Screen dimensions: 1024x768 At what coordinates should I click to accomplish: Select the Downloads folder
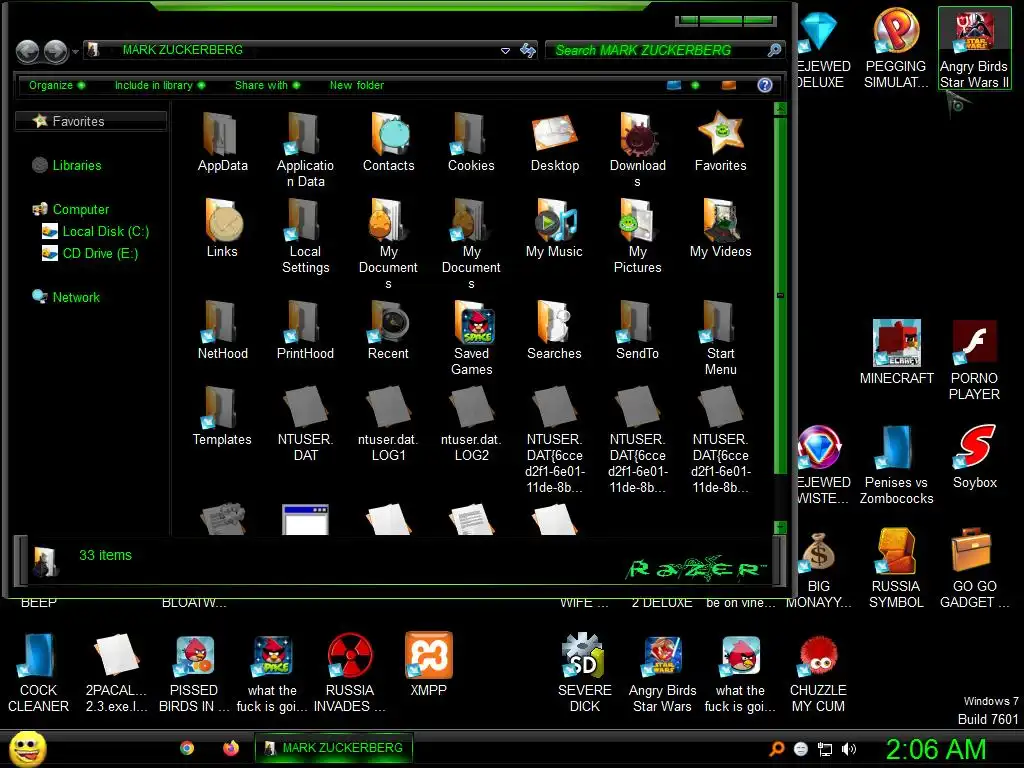pyautogui.click(x=637, y=150)
